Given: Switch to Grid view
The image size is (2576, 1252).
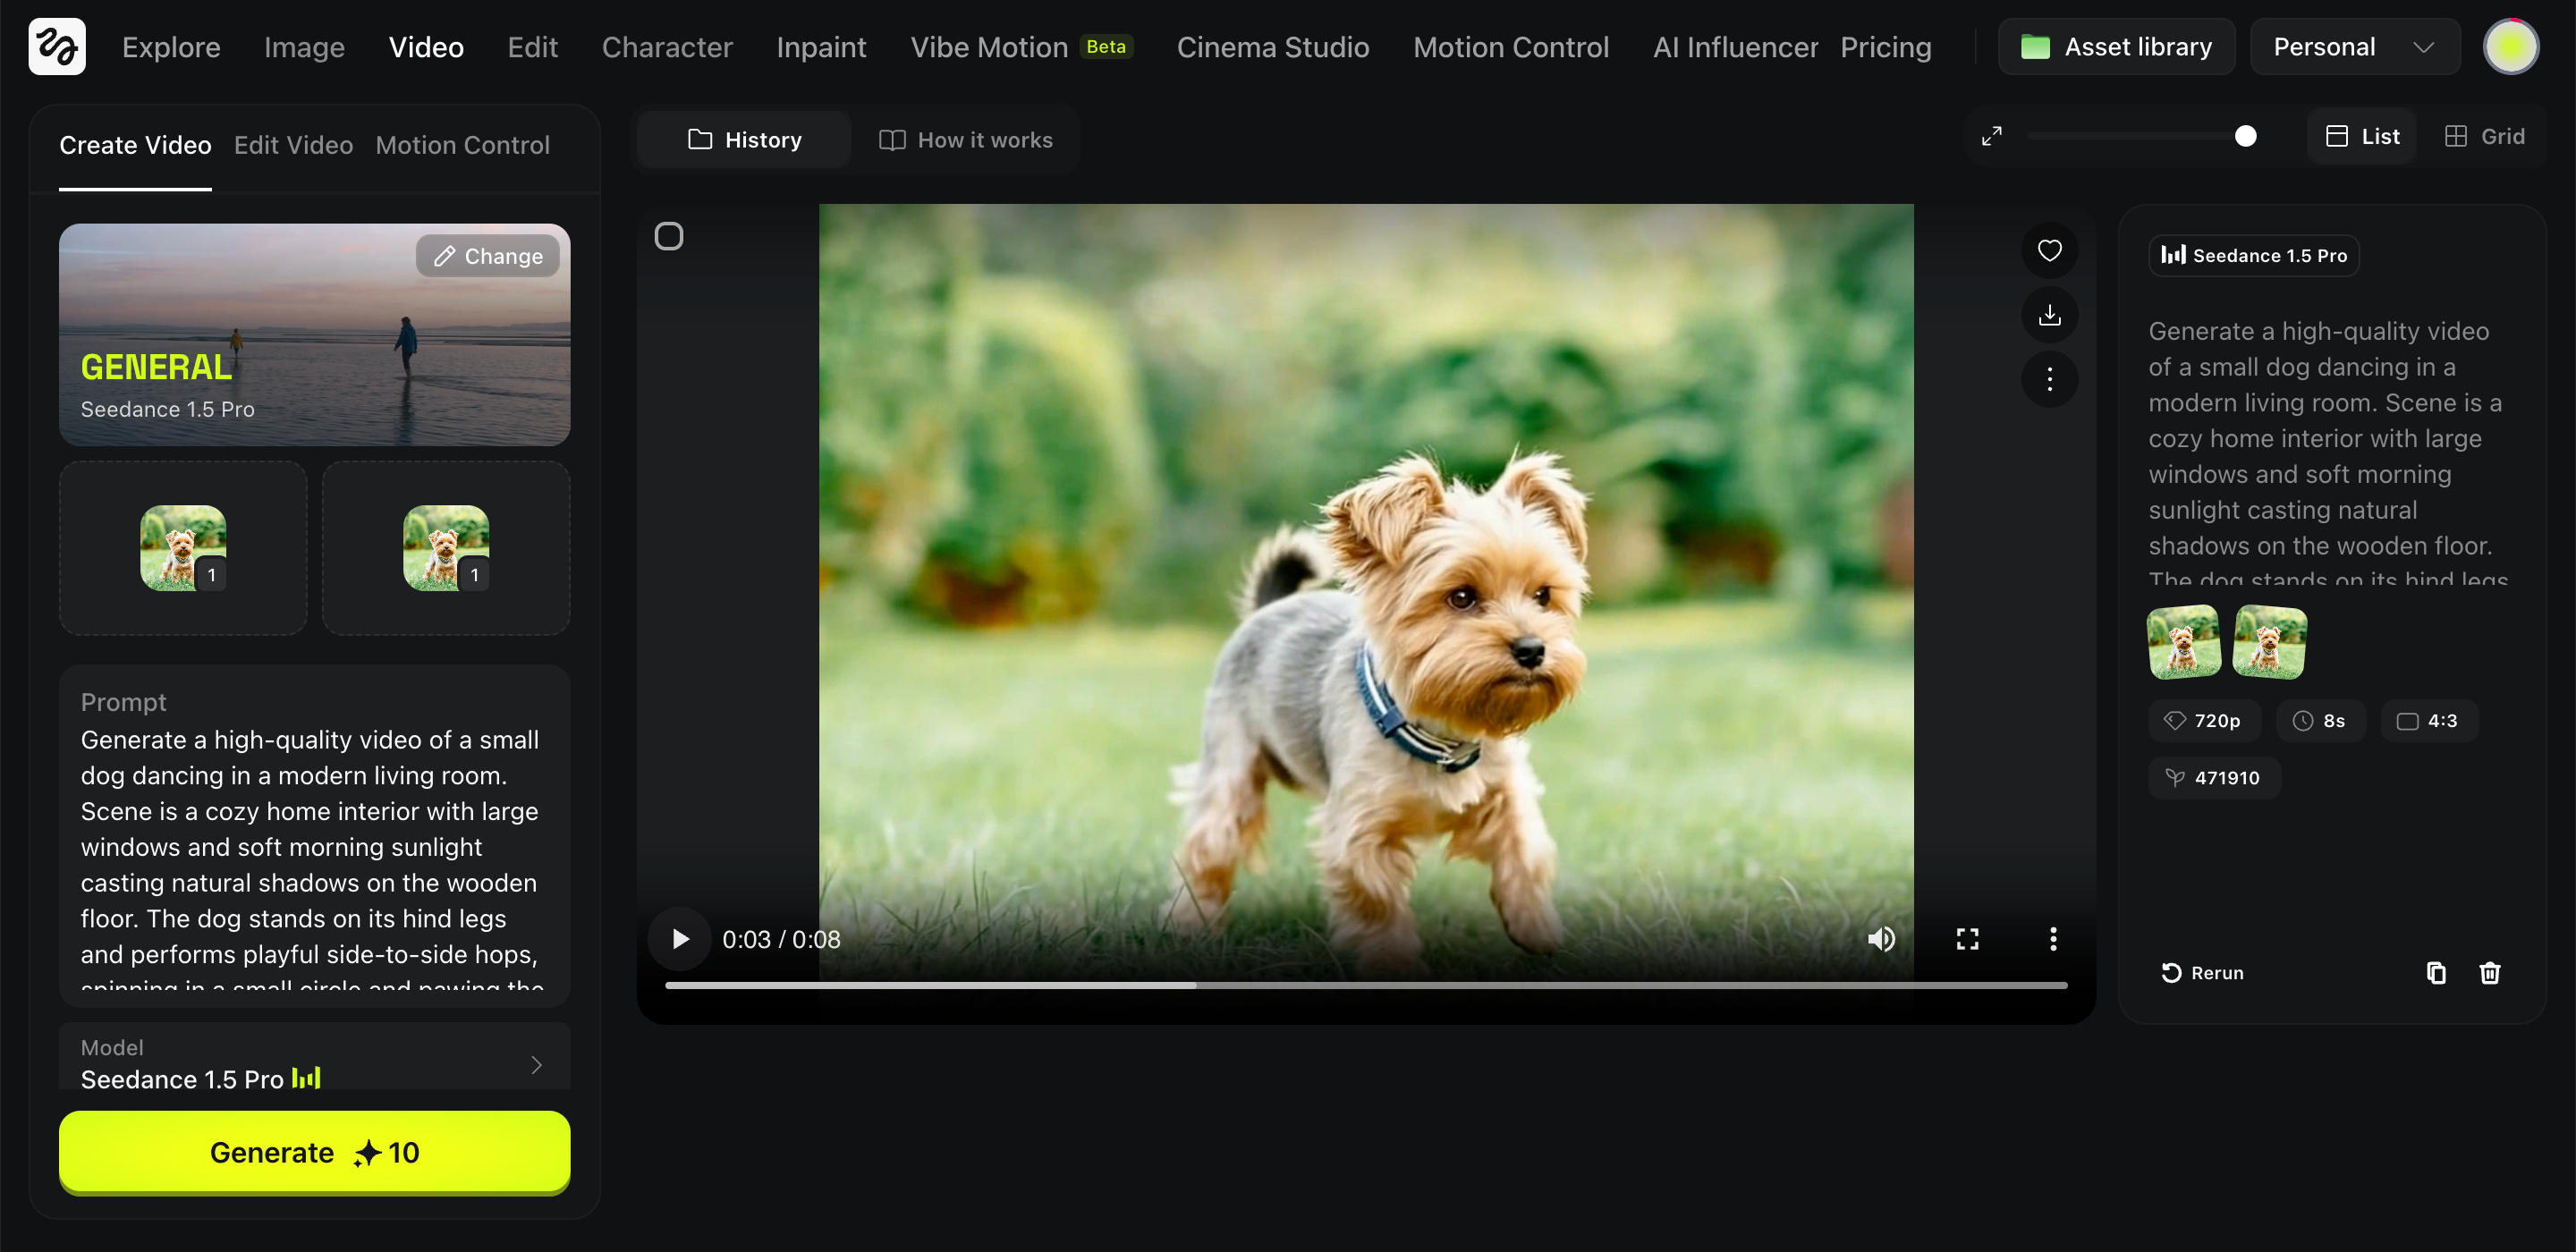Looking at the screenshot, I should [2484, 136].
